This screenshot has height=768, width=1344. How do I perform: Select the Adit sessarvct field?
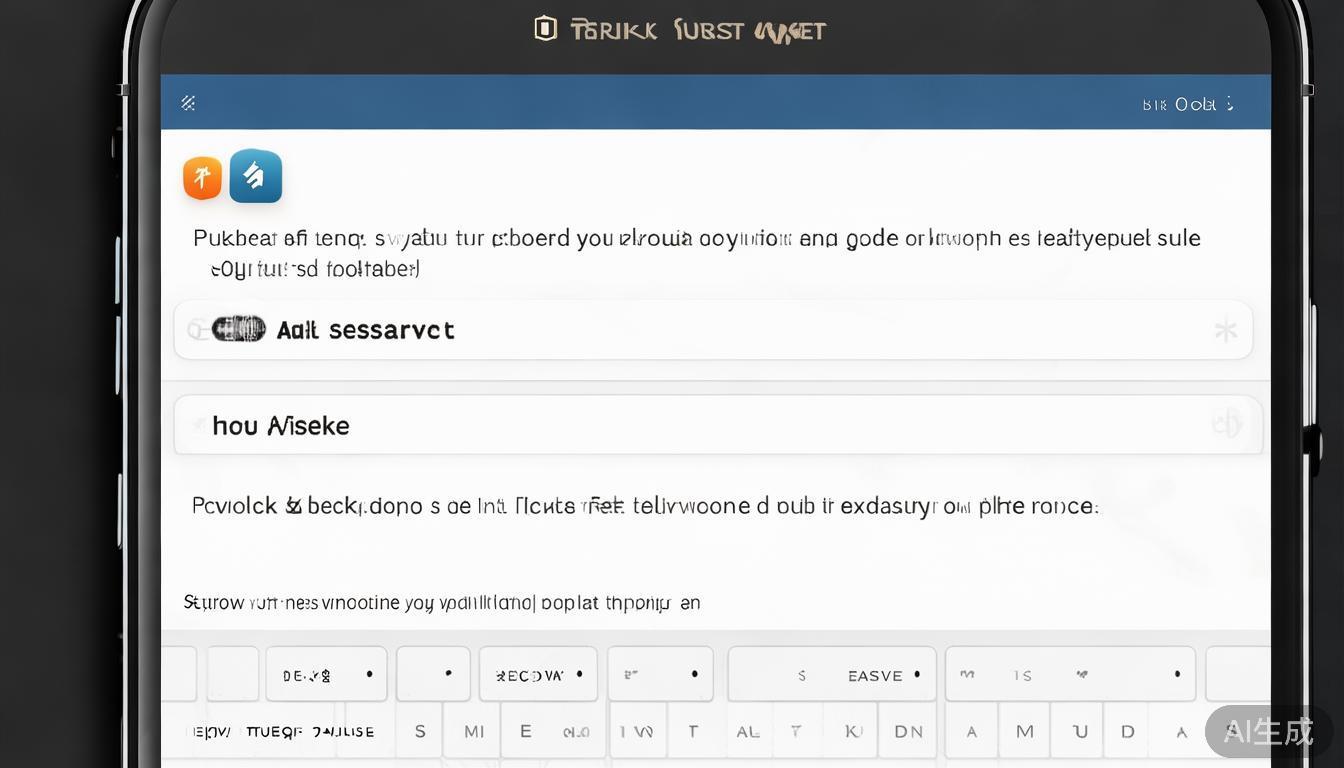pyautogui.click(x=700, y=330)
